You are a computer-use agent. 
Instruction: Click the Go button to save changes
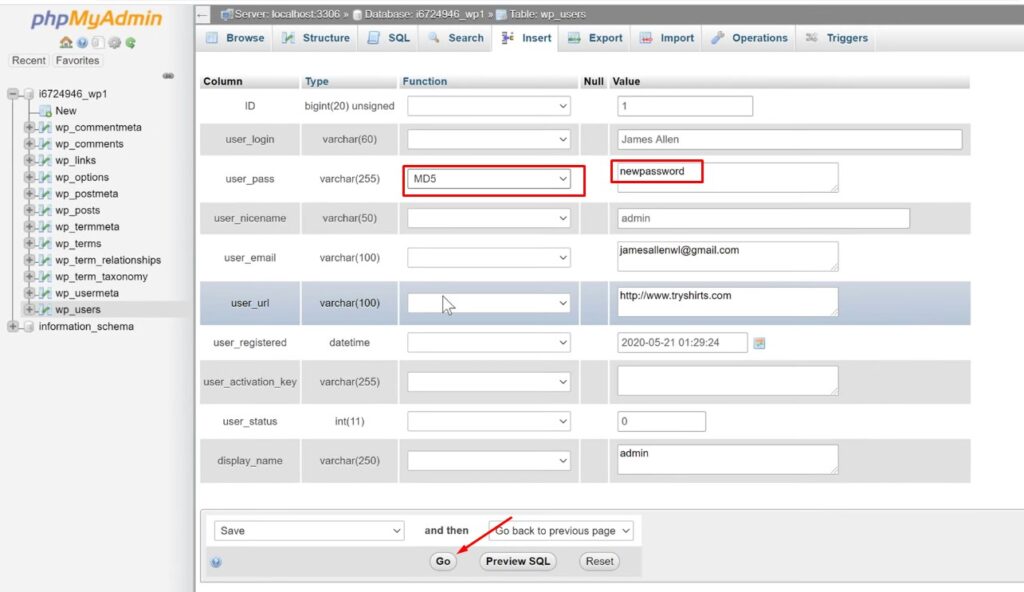(x=443, y=561)
